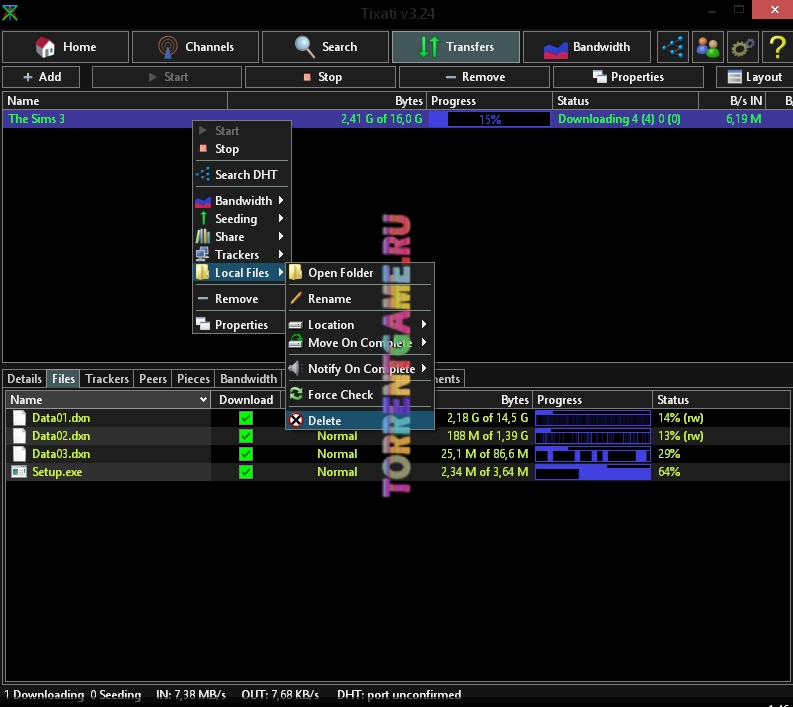Expand the Seeding submenu

(x=242, y=219)
